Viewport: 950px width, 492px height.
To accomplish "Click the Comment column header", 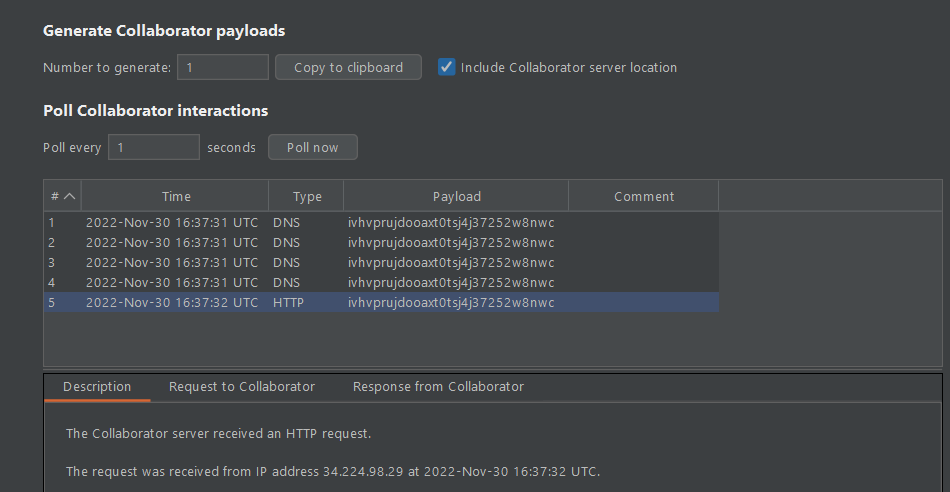I will [644, 196].
